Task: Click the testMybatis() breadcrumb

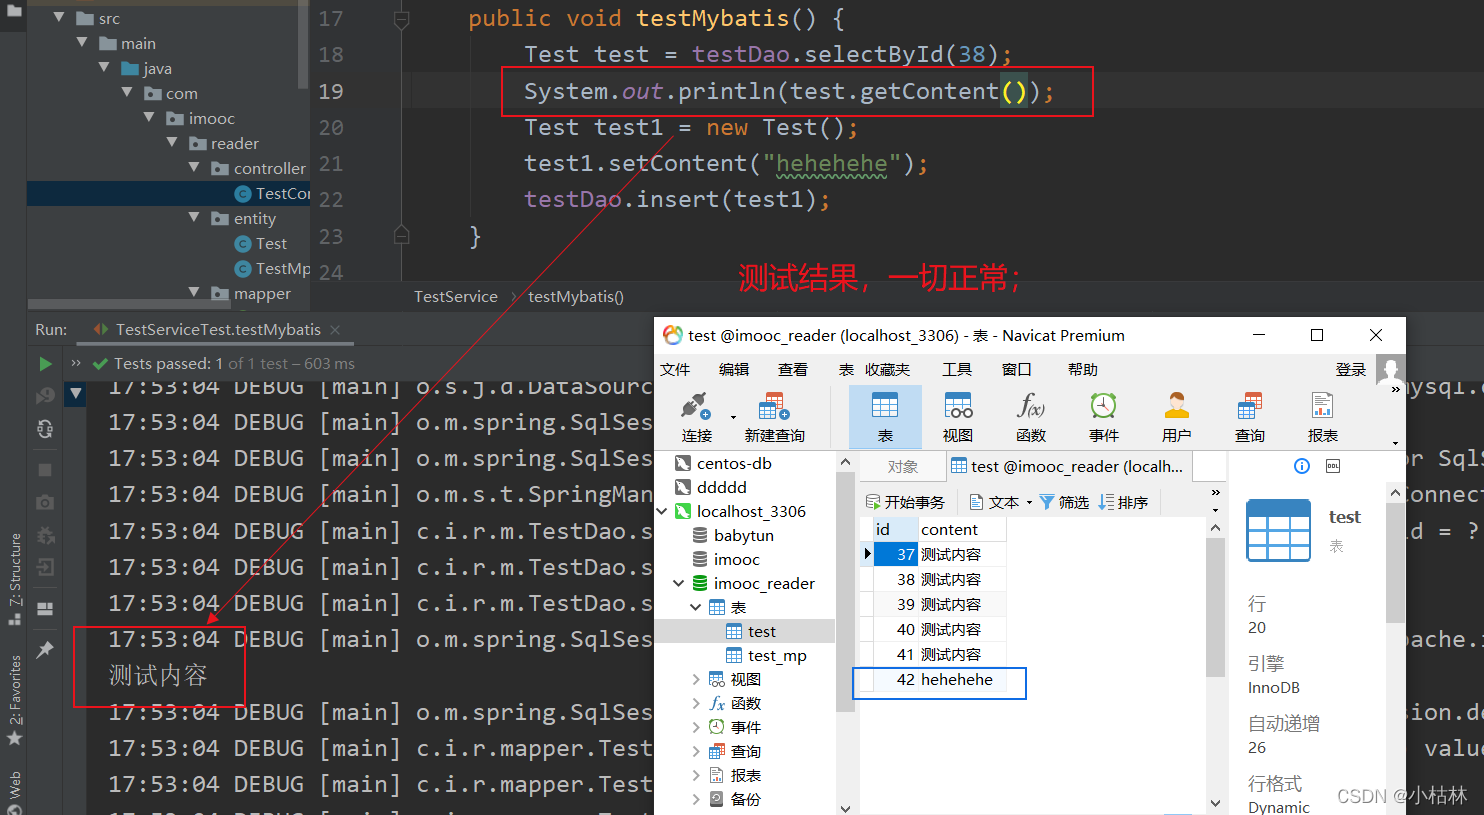Action: (576, 296)
